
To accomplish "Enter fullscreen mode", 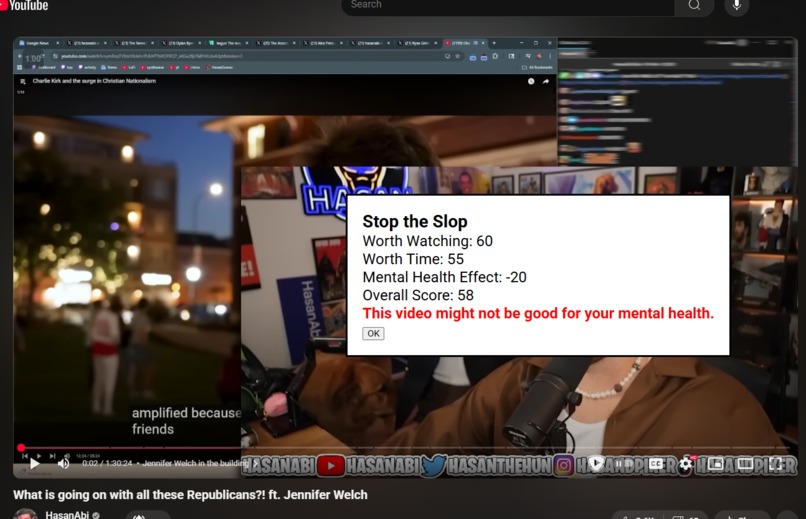I will [x=776, y=464].
